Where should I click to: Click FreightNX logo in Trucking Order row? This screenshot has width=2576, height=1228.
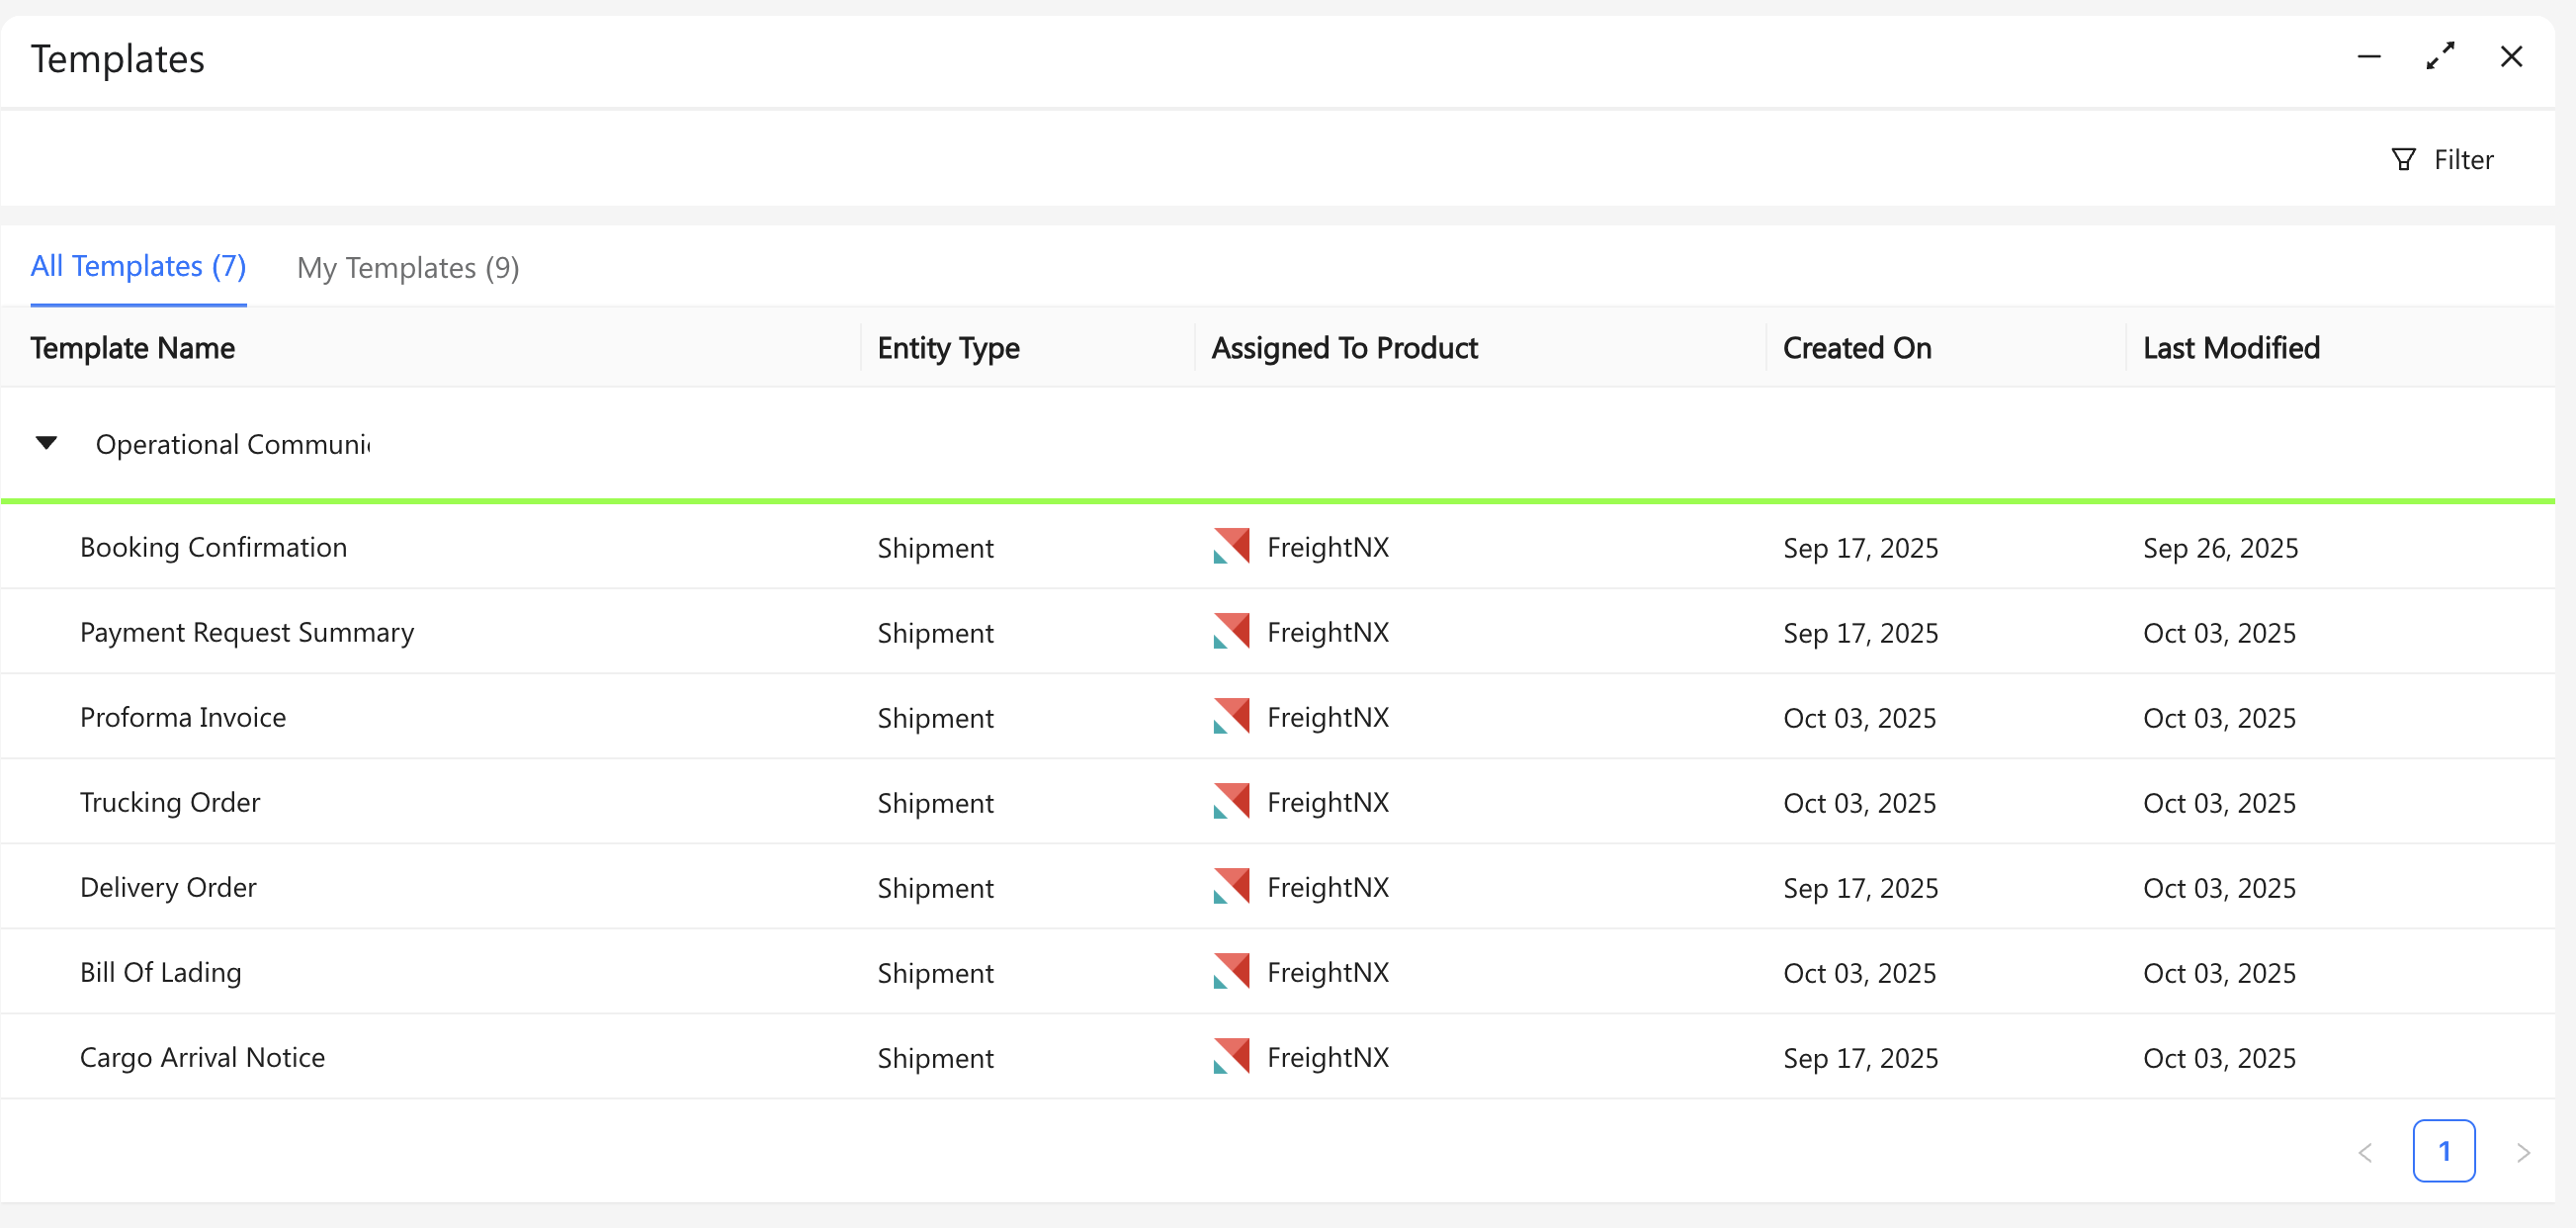click(x=1231, y=802)
